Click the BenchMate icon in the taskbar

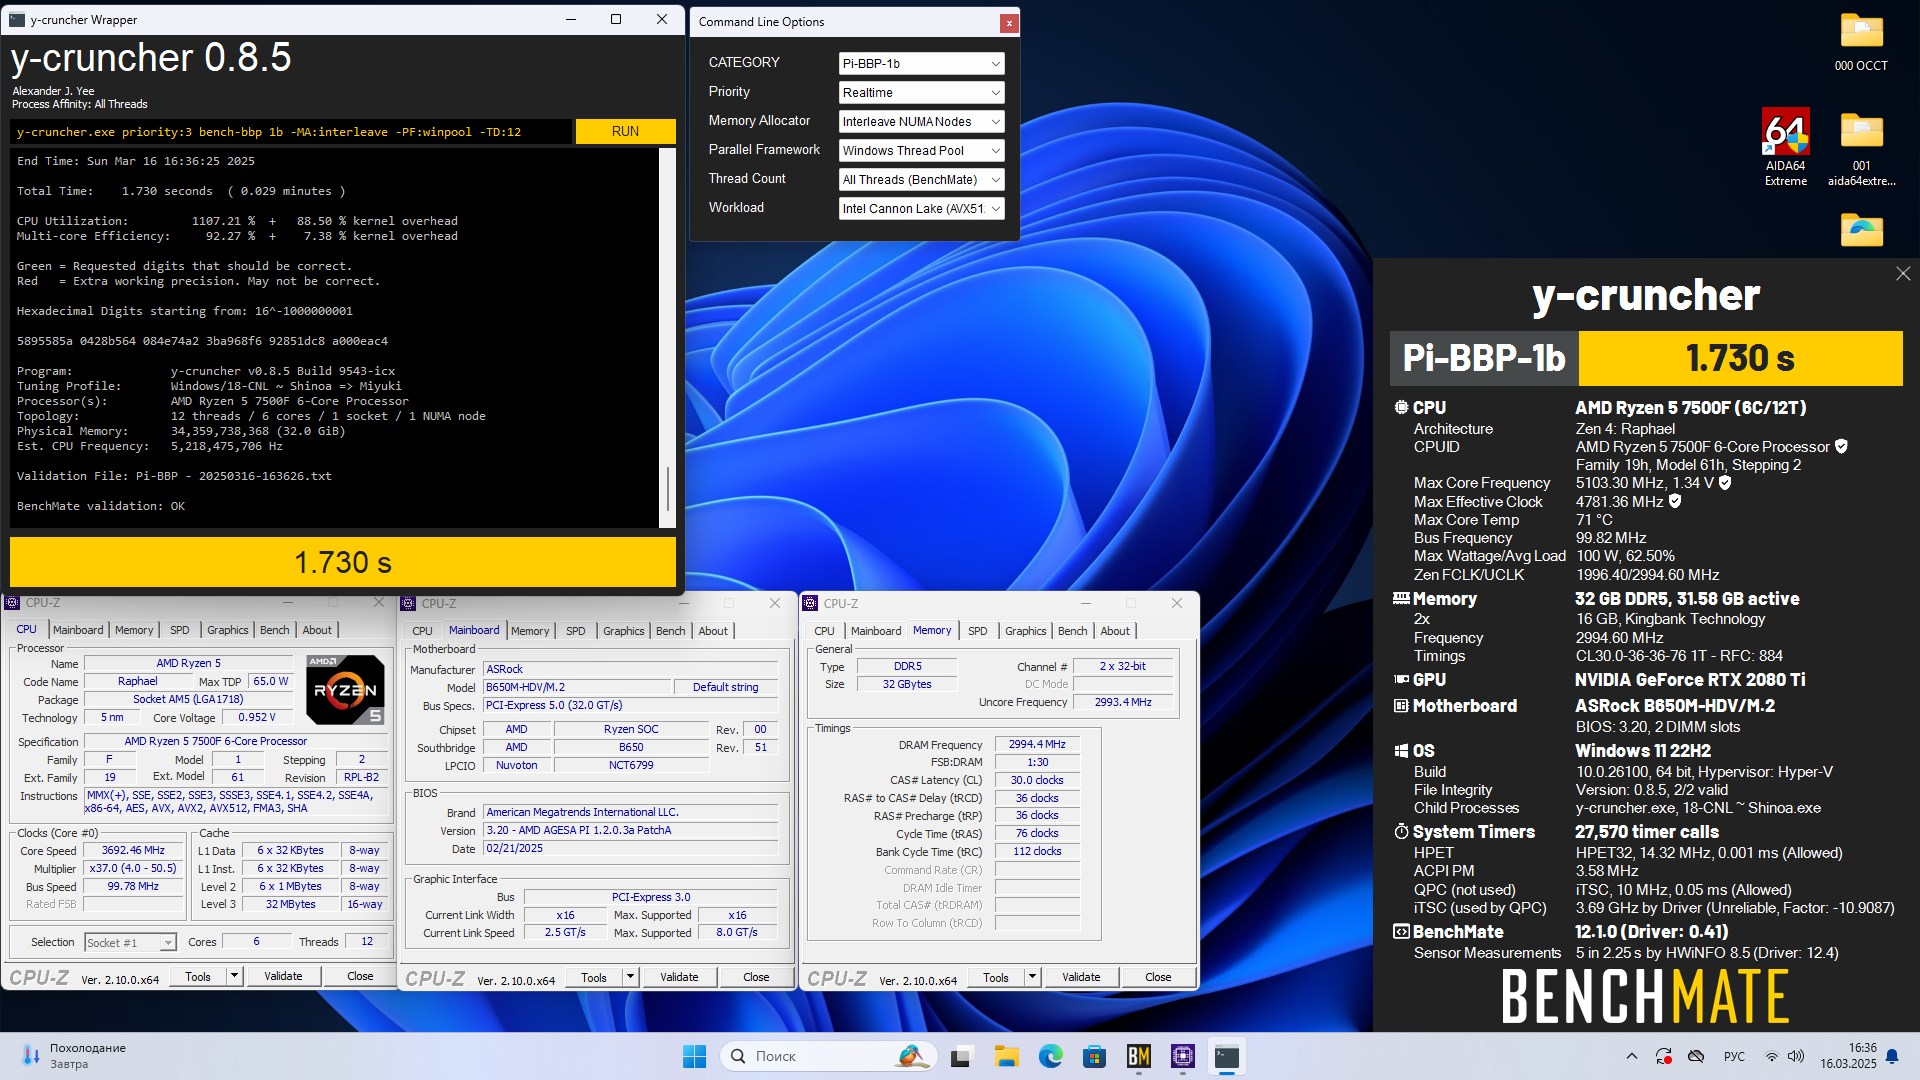[x=1138, y=1056]
